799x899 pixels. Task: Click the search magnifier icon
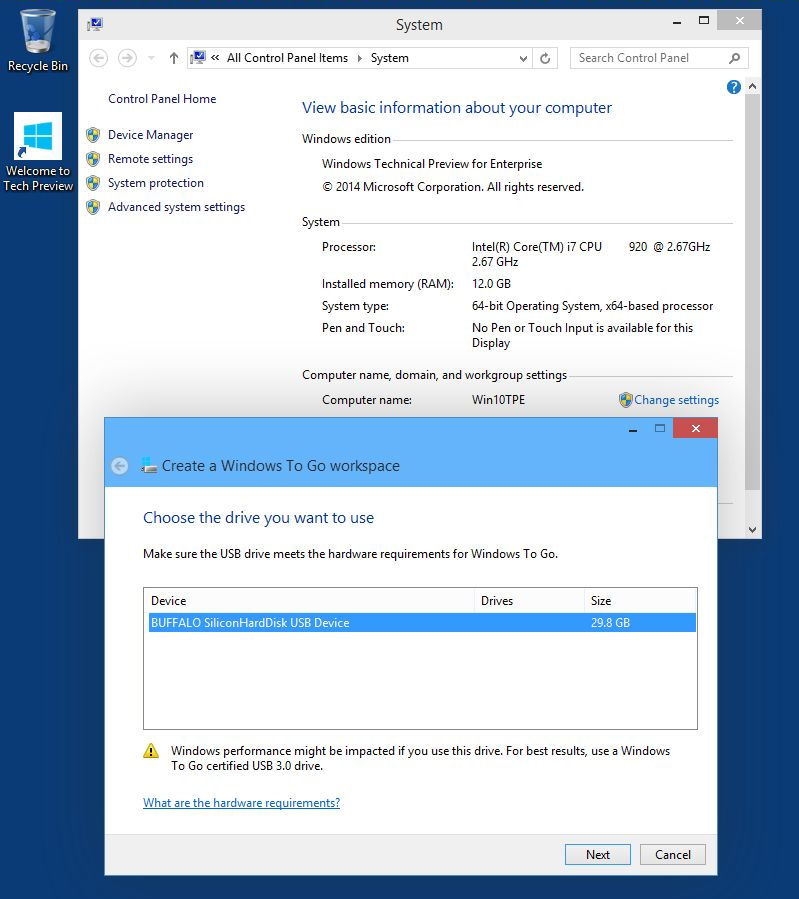click(735, 58)
